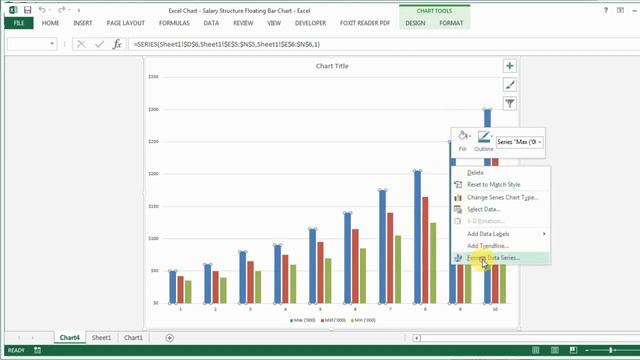Open the Outline pen in mini toolbar
The height and width of the screenshot is (360, 640).
(483, 136)
